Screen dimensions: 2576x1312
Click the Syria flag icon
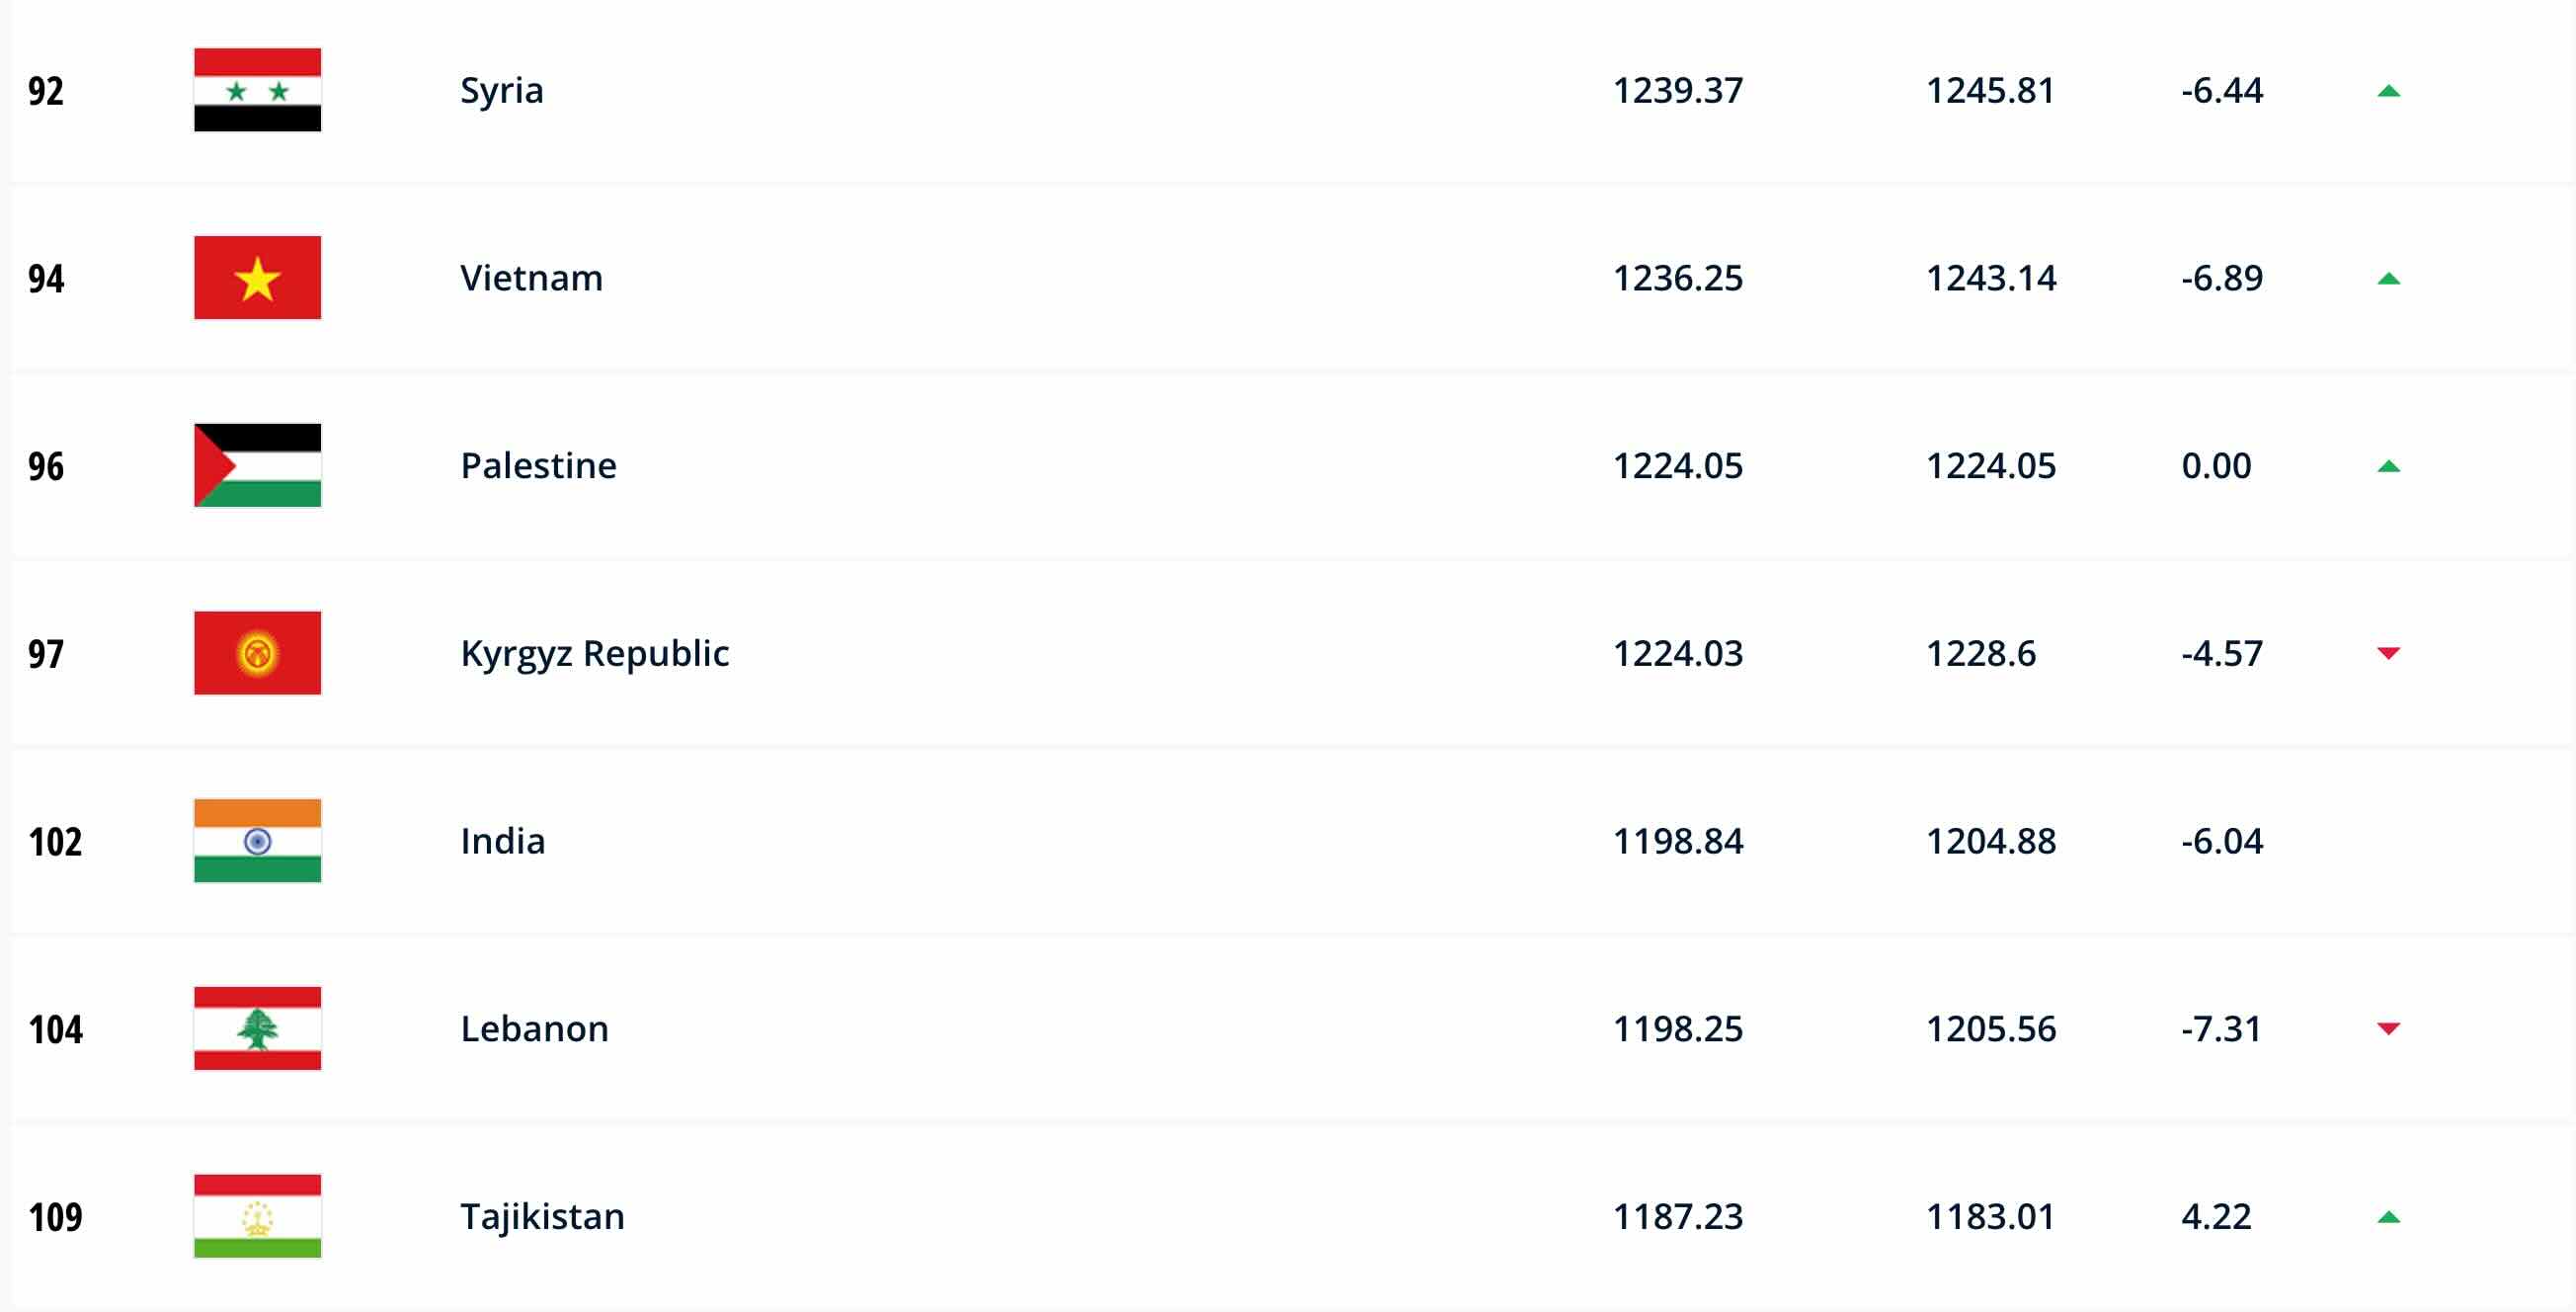(257, 90)
